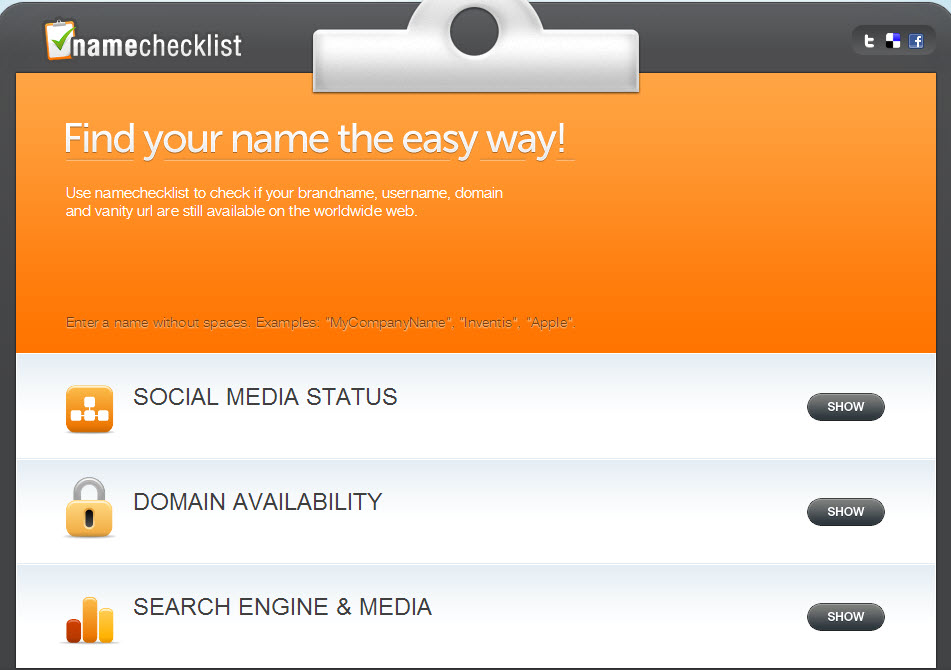
Task: Open the Facebook icon in the header
Action: [x=916, y=41]
